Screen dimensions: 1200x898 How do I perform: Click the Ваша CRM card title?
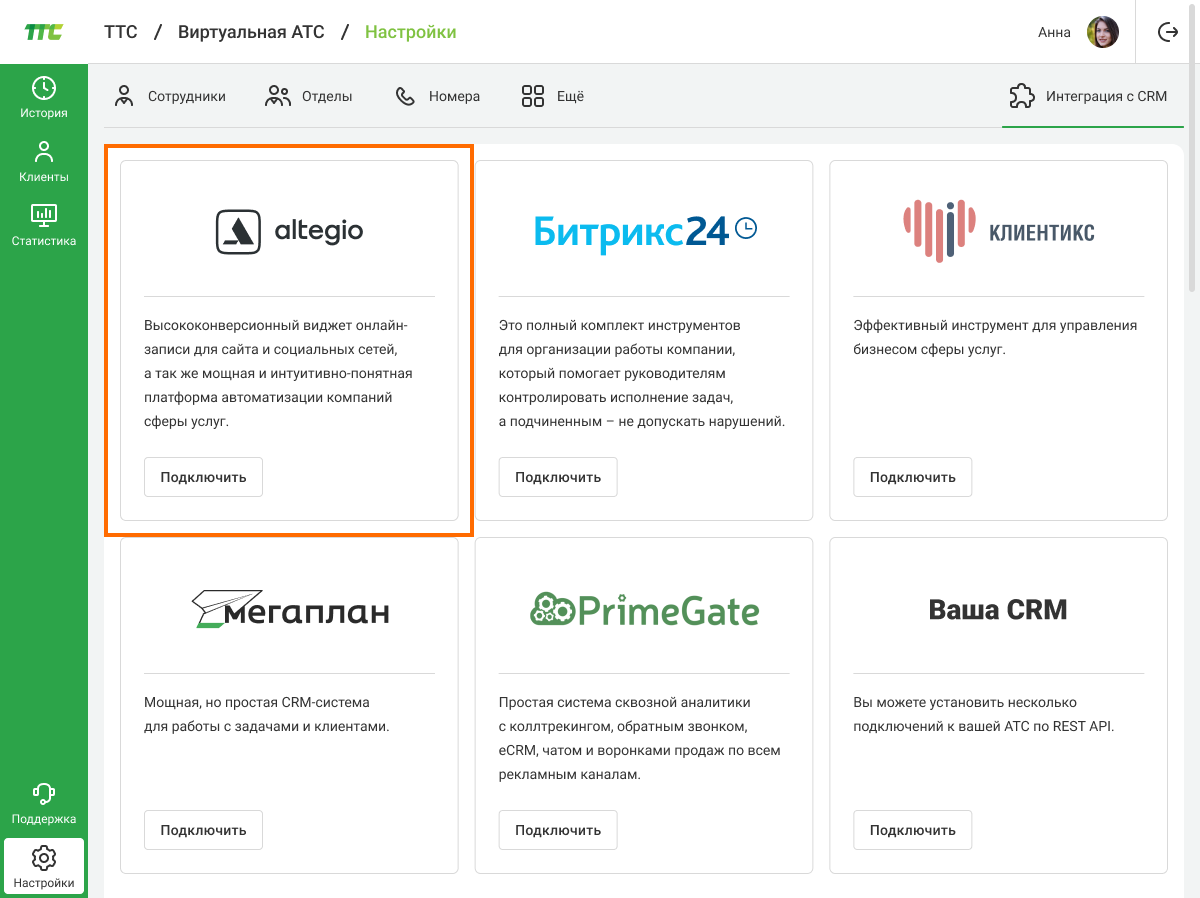click(998, 609)
